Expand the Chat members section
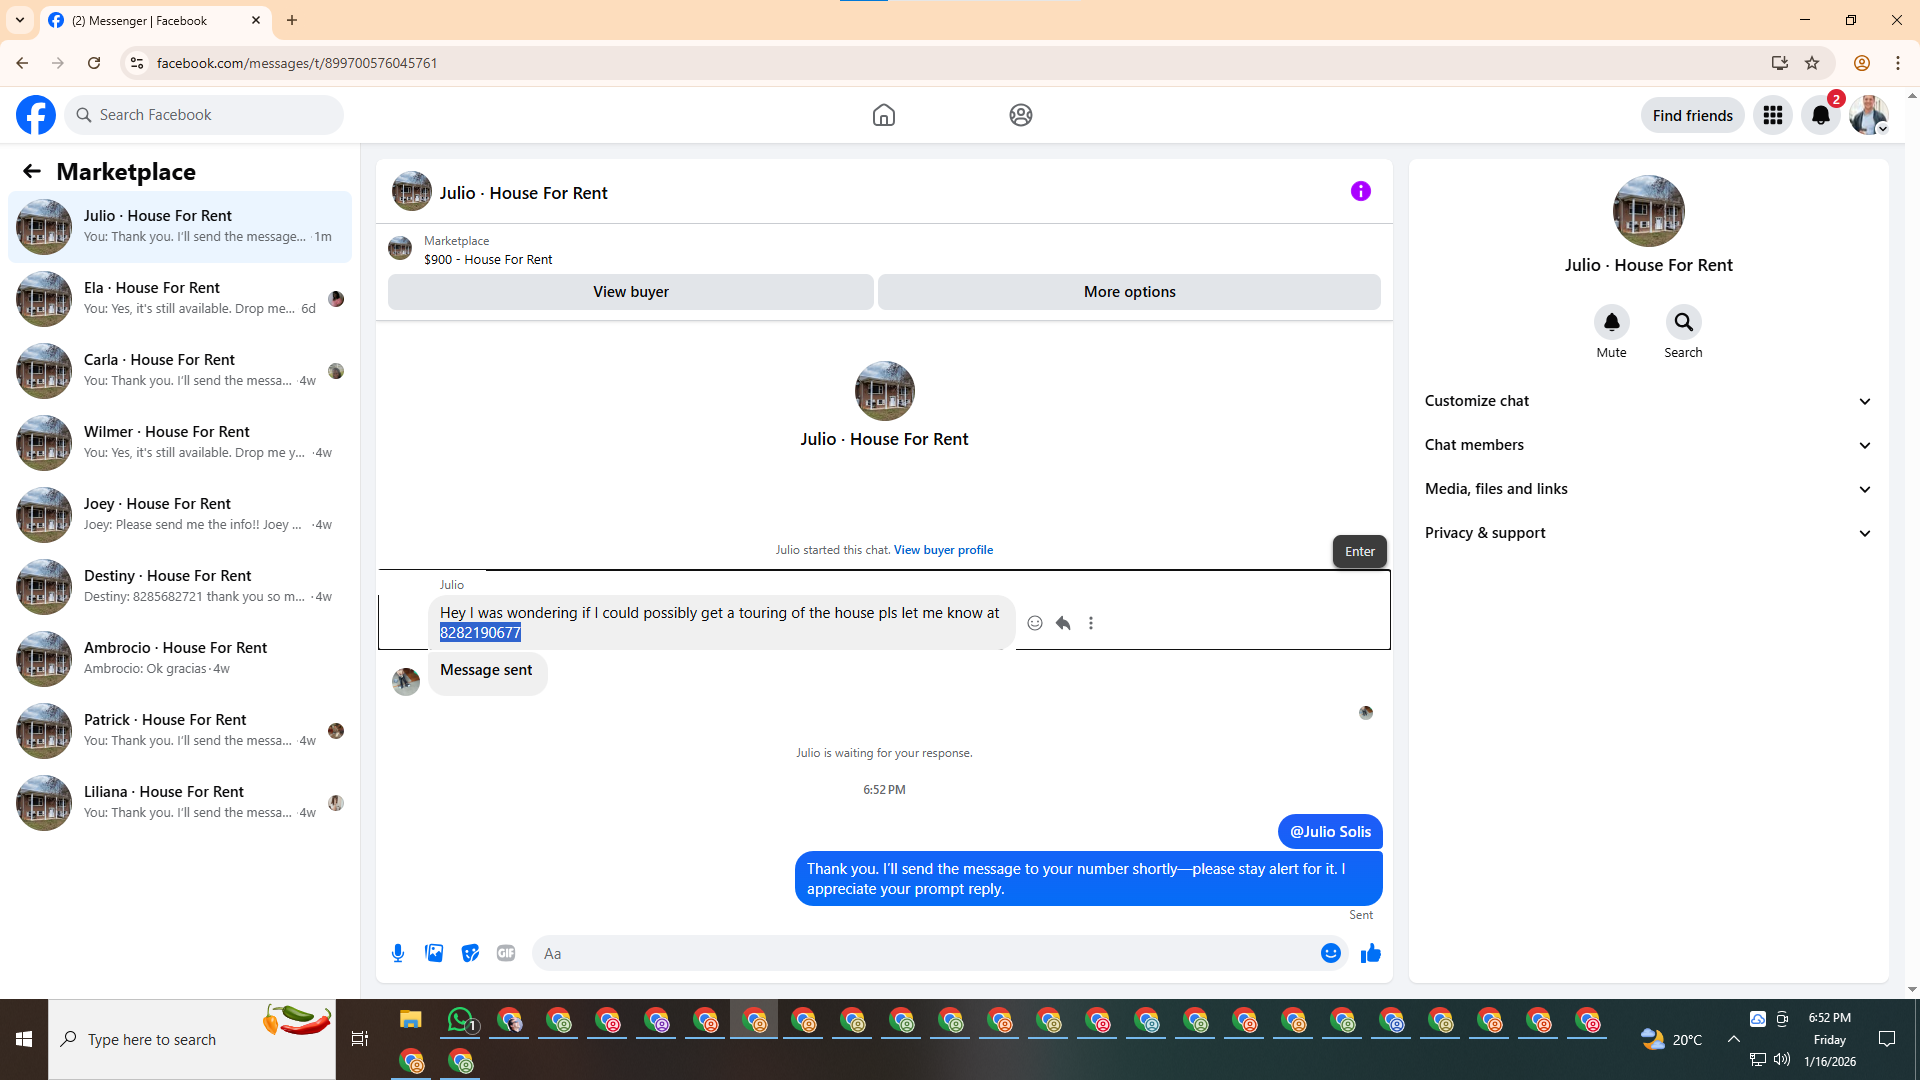Viewport: 1920px width, 1080px height. [x=1648, y=445]
